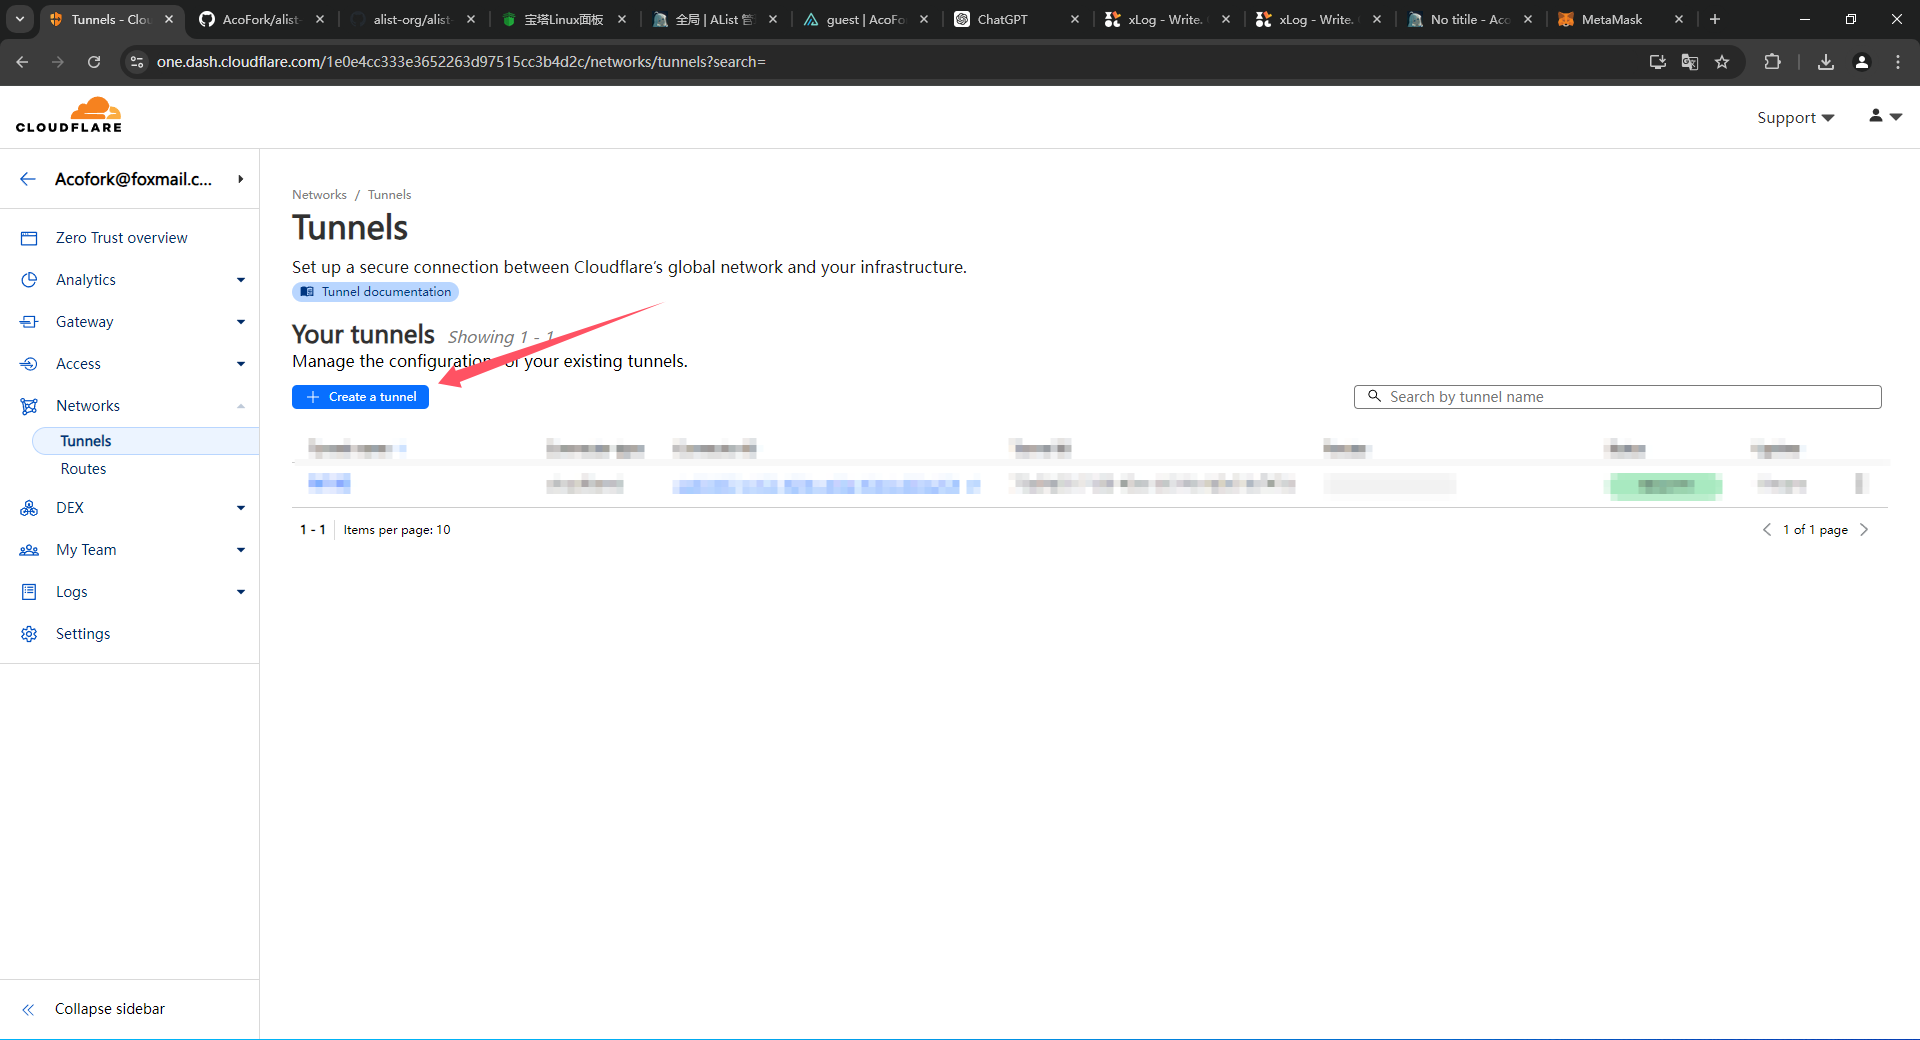Open Tunnel documentation link
The image size is (1920, 1040).
(376, 292)
